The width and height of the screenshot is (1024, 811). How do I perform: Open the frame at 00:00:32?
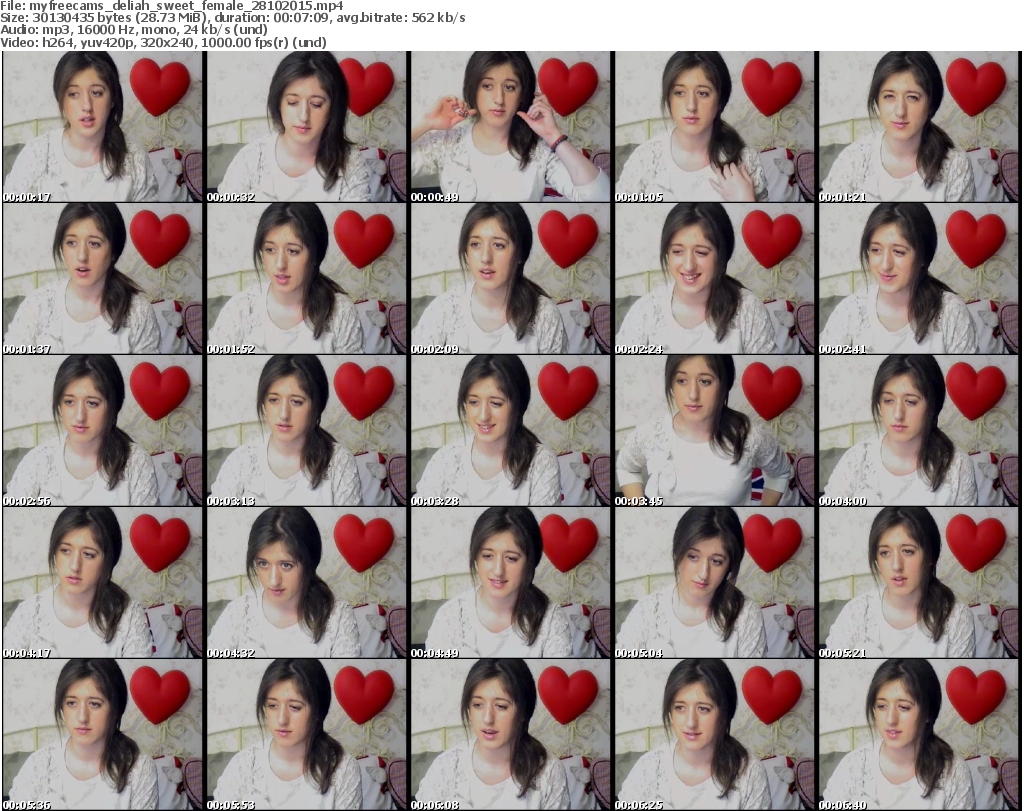pyautogui.click(x=307, y=127)
